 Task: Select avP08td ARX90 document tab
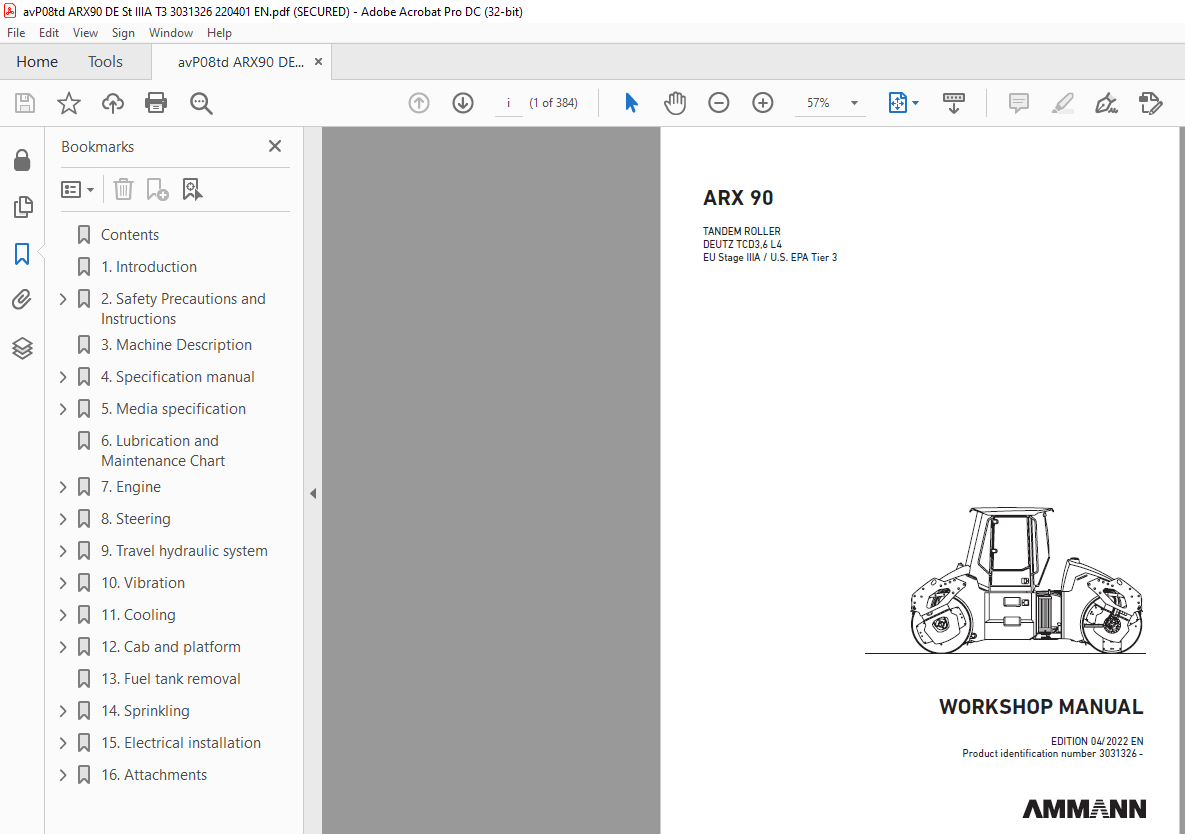[241, 62]
